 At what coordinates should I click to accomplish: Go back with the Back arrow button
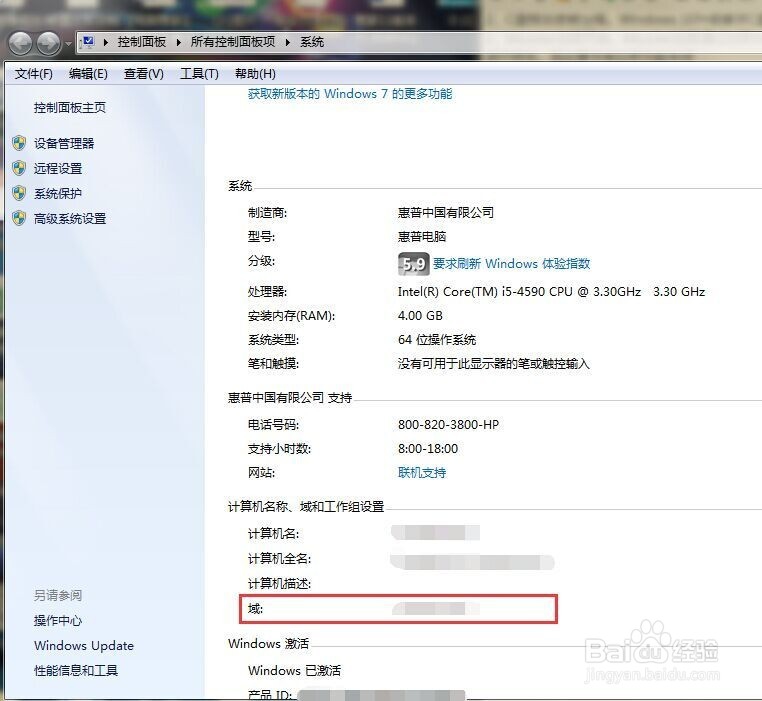point(20,44)
